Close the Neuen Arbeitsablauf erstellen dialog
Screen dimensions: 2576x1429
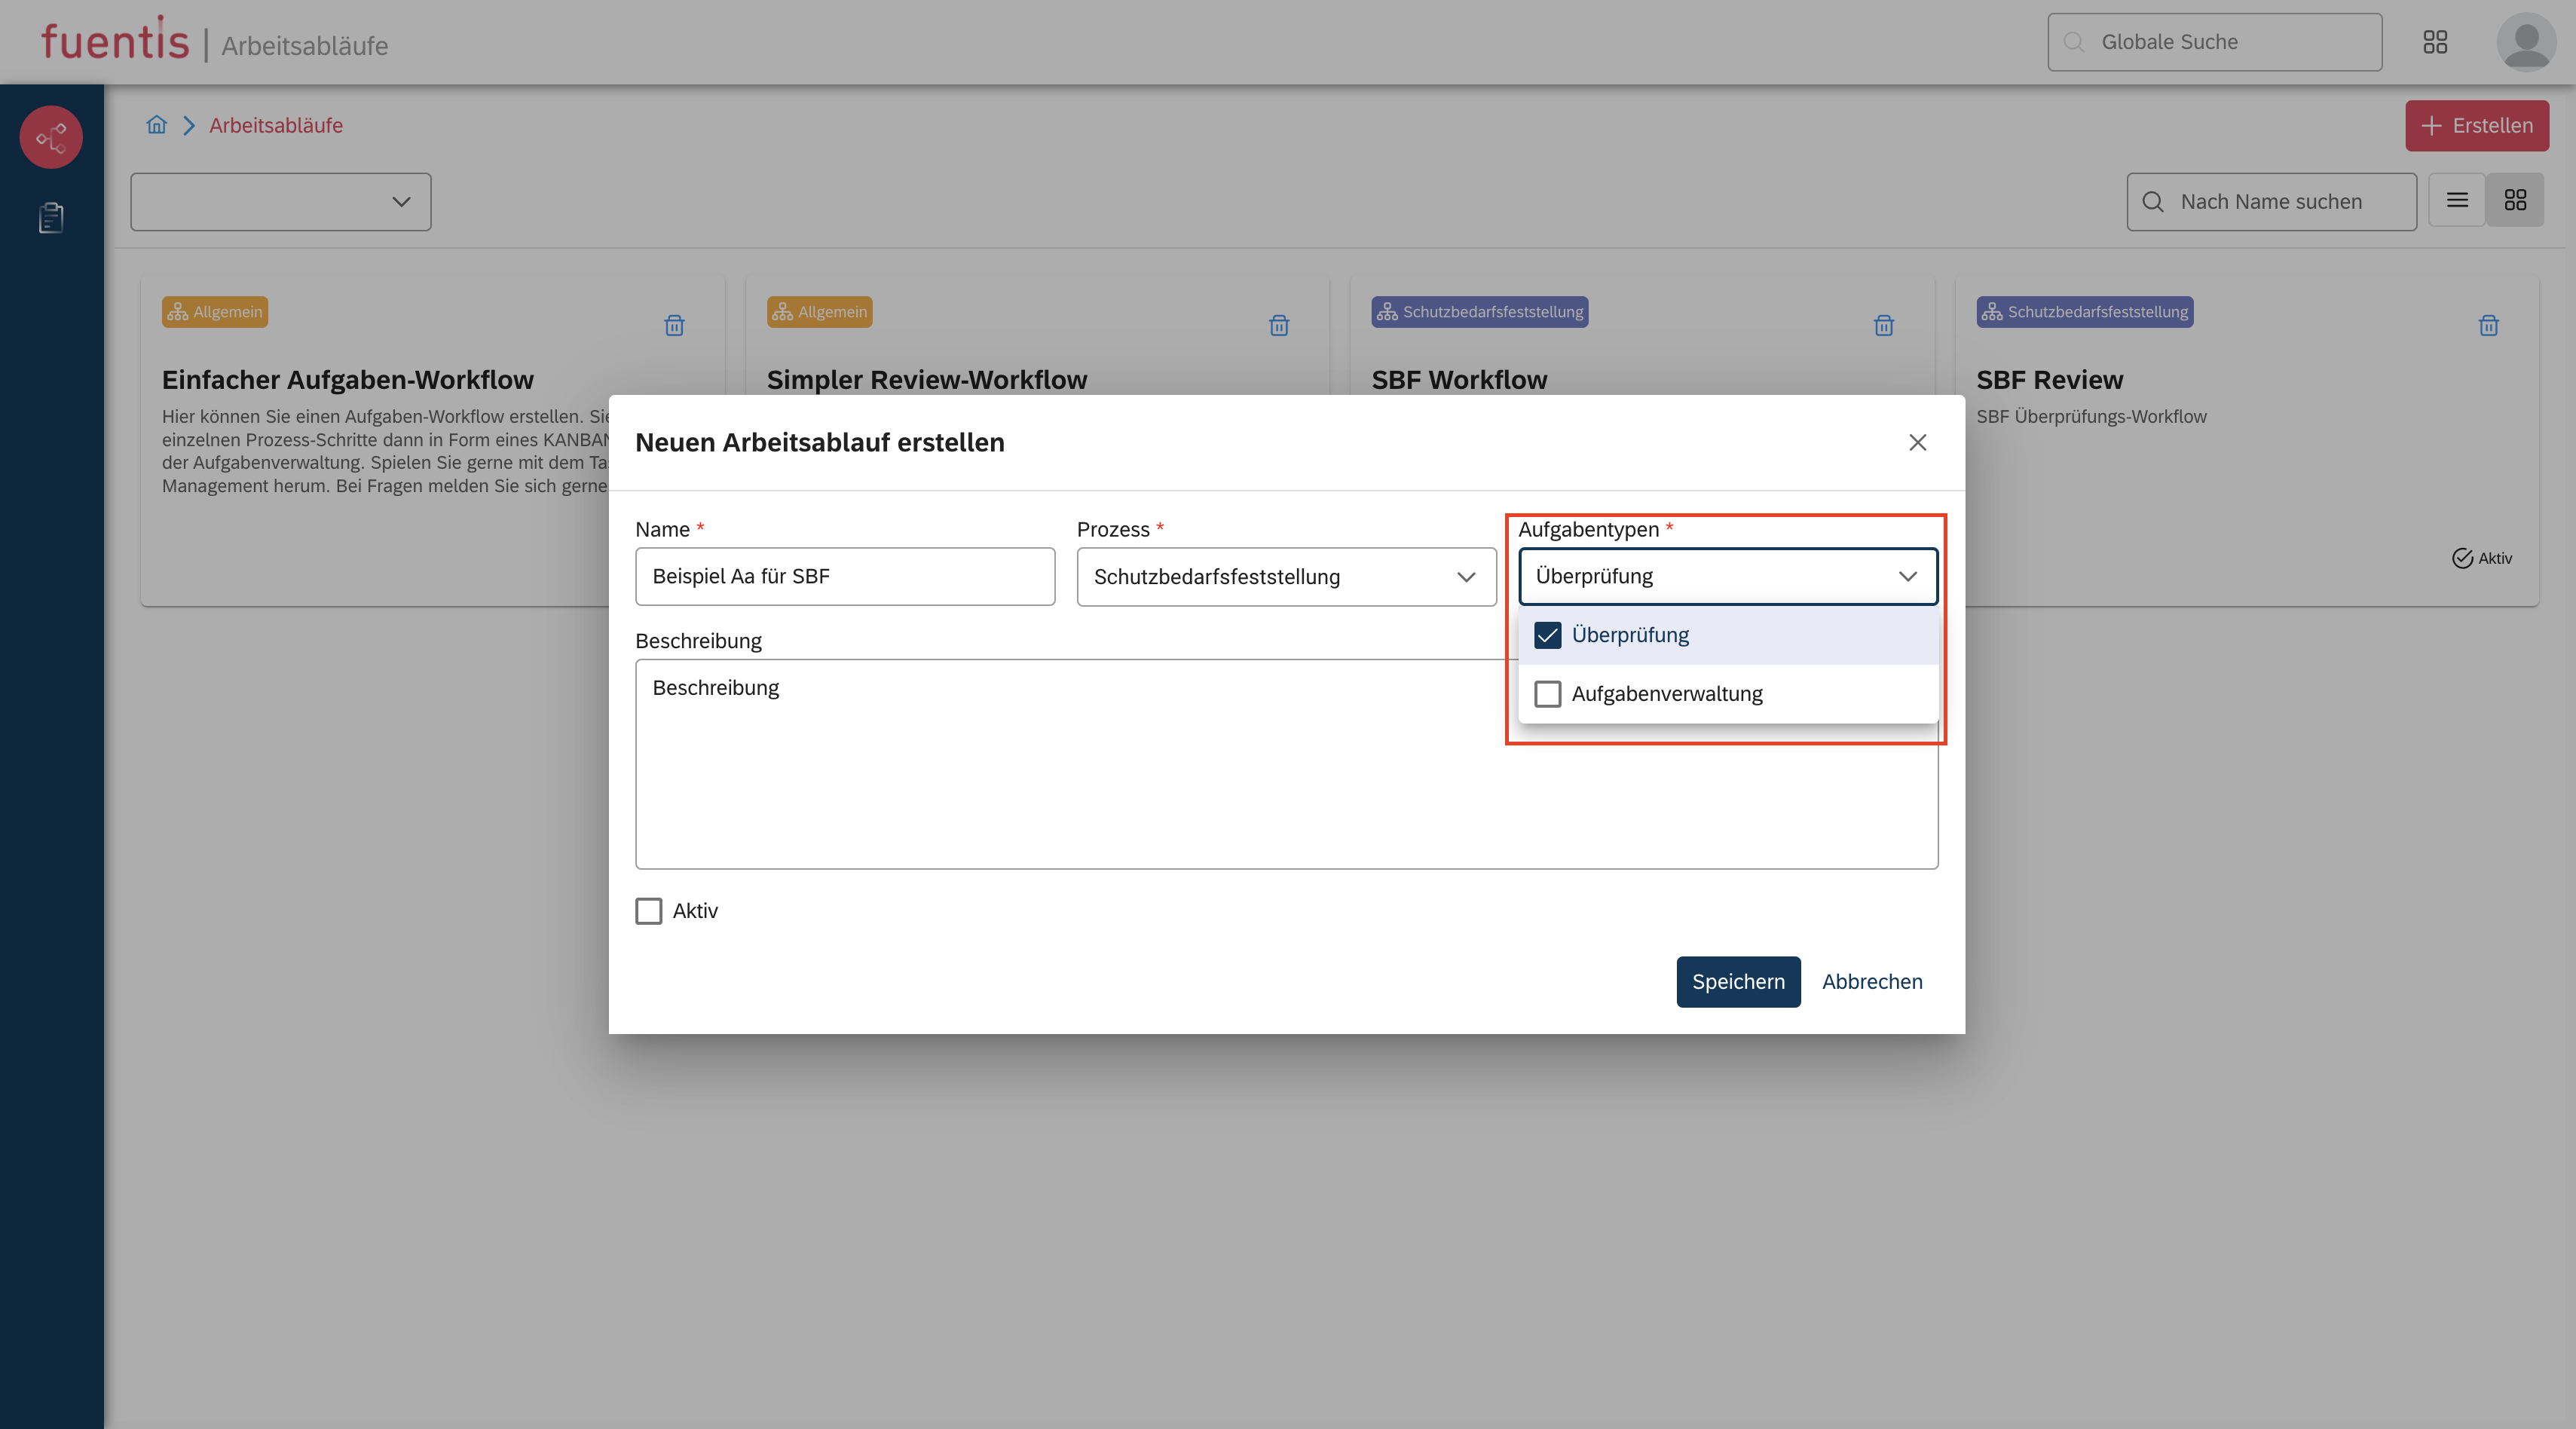coord(1917,442)
